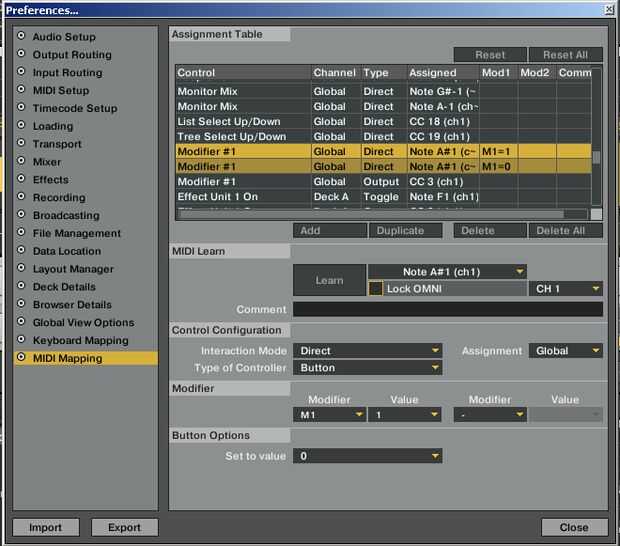Open the Input Routing preferences page
620x546 pixels.
(67, 73)
